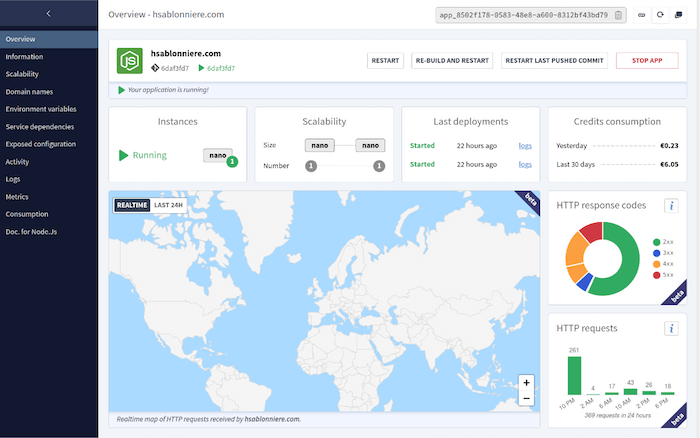Viewport: 700px width, 438px height.
Task: Click the green 10 PM requests bar
Action: point(574,375)
